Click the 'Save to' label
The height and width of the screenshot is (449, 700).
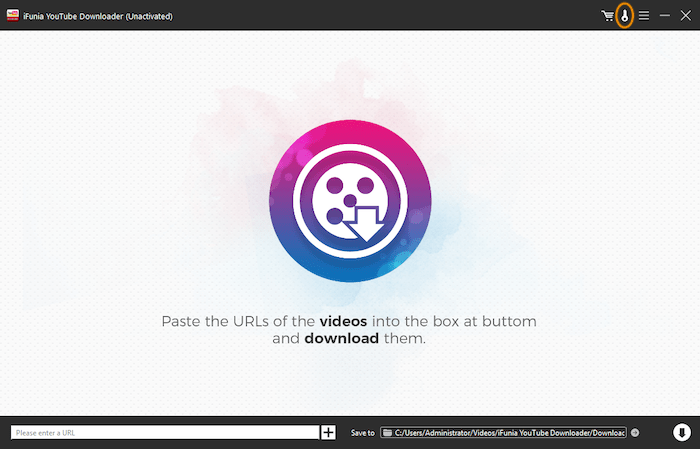coord(362,433)
